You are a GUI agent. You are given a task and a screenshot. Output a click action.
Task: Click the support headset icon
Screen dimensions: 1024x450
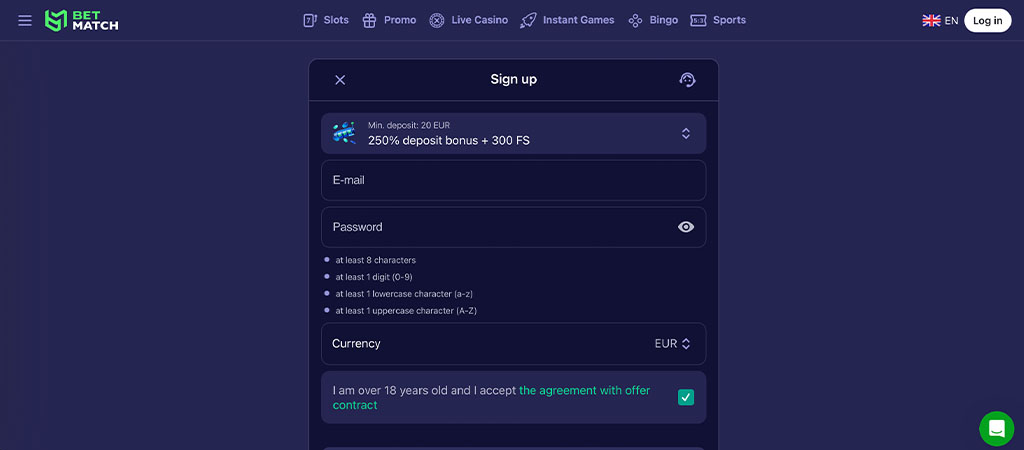coord(687,80)
